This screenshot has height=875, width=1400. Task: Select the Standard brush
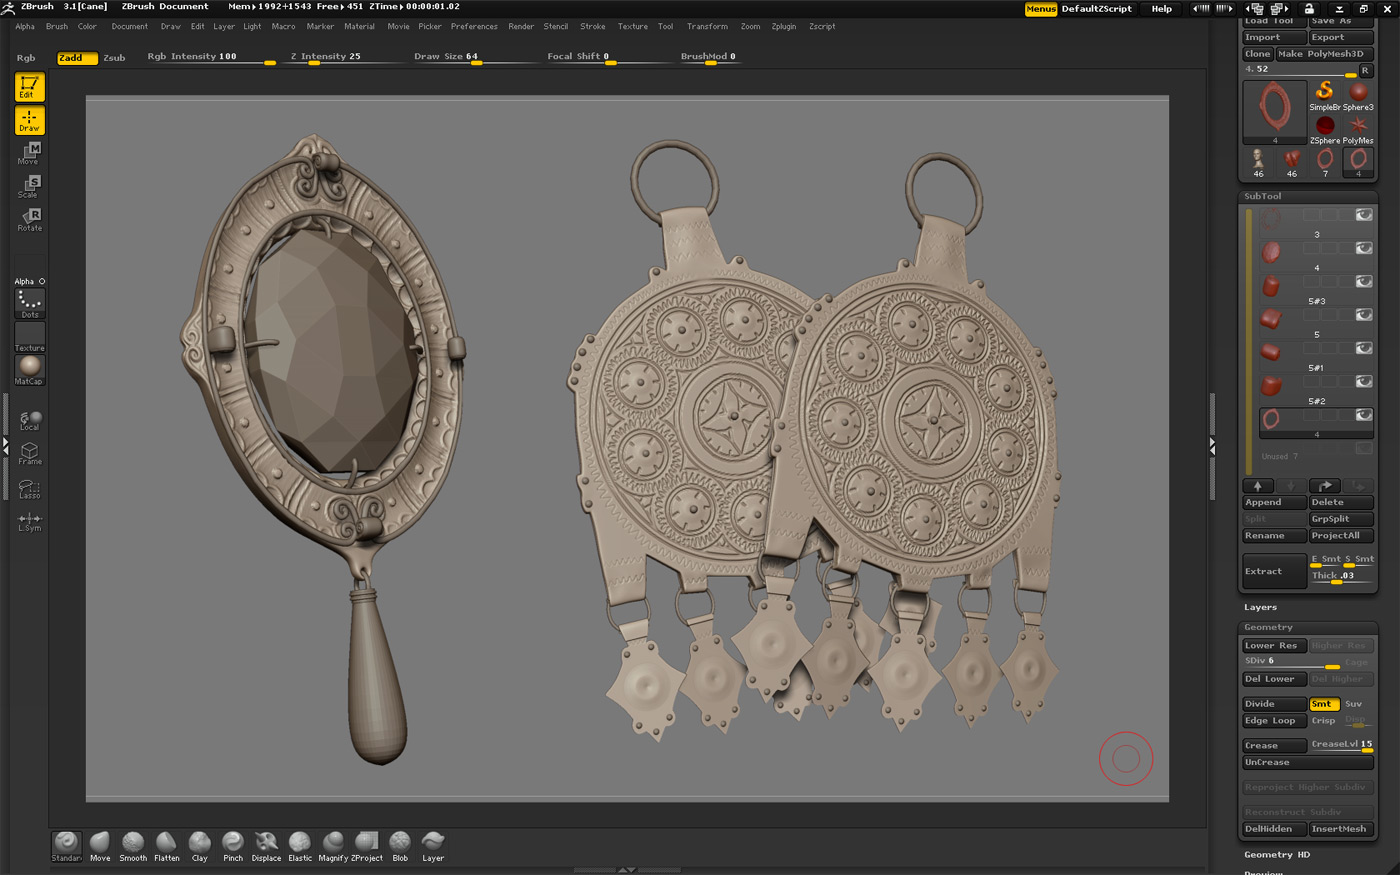(x=66, y=846)
